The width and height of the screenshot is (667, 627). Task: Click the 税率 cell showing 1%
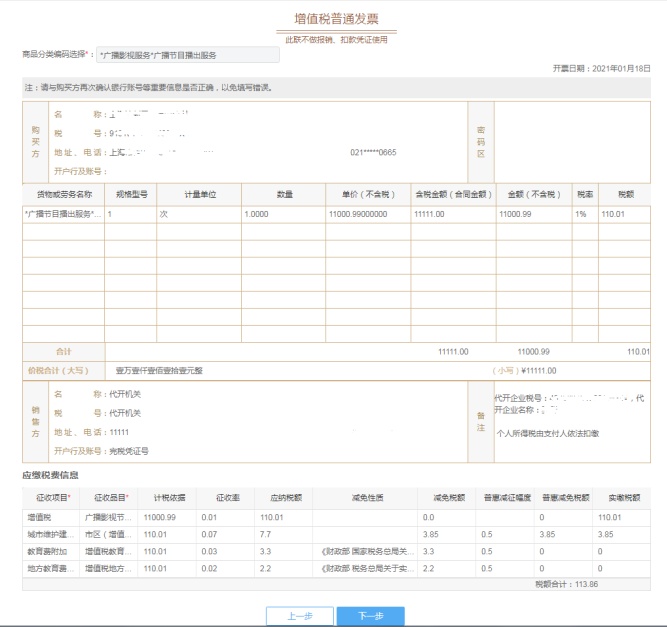[x=584, y=214]
